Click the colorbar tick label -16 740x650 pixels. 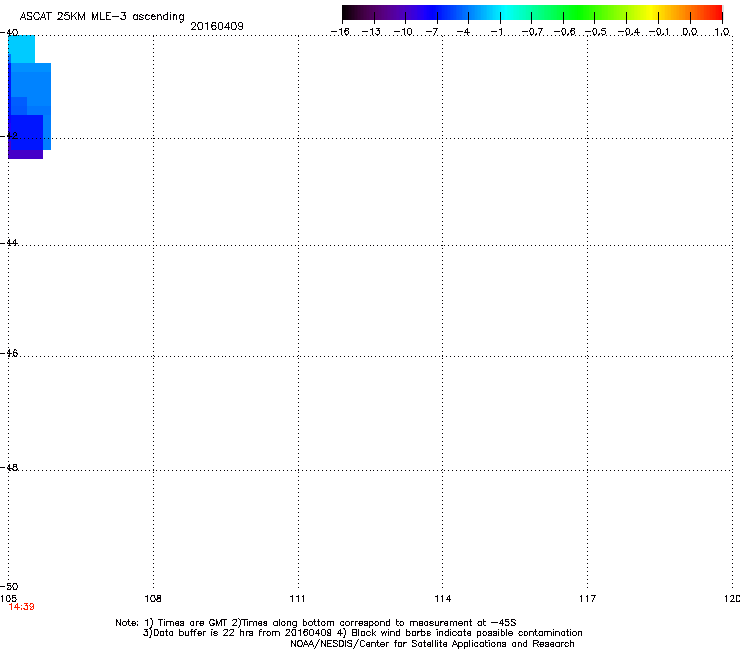tap(340, 32)
